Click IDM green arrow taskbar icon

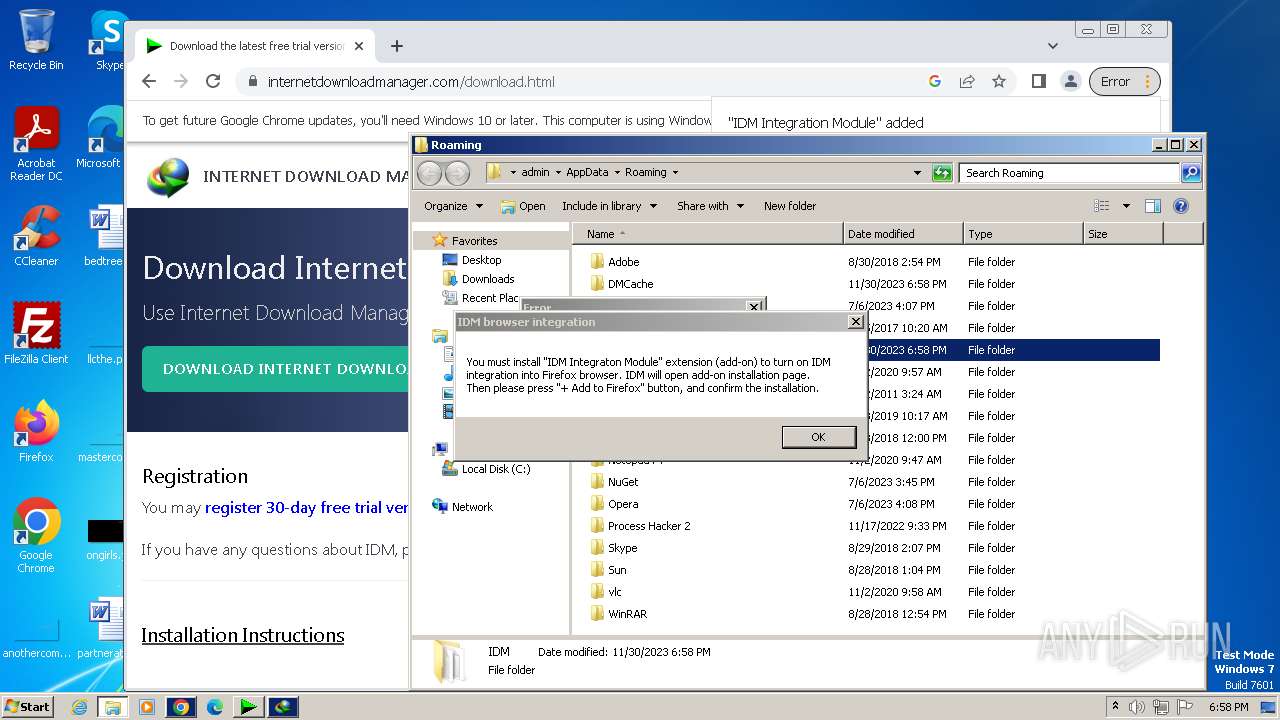[x=248, y=707]
